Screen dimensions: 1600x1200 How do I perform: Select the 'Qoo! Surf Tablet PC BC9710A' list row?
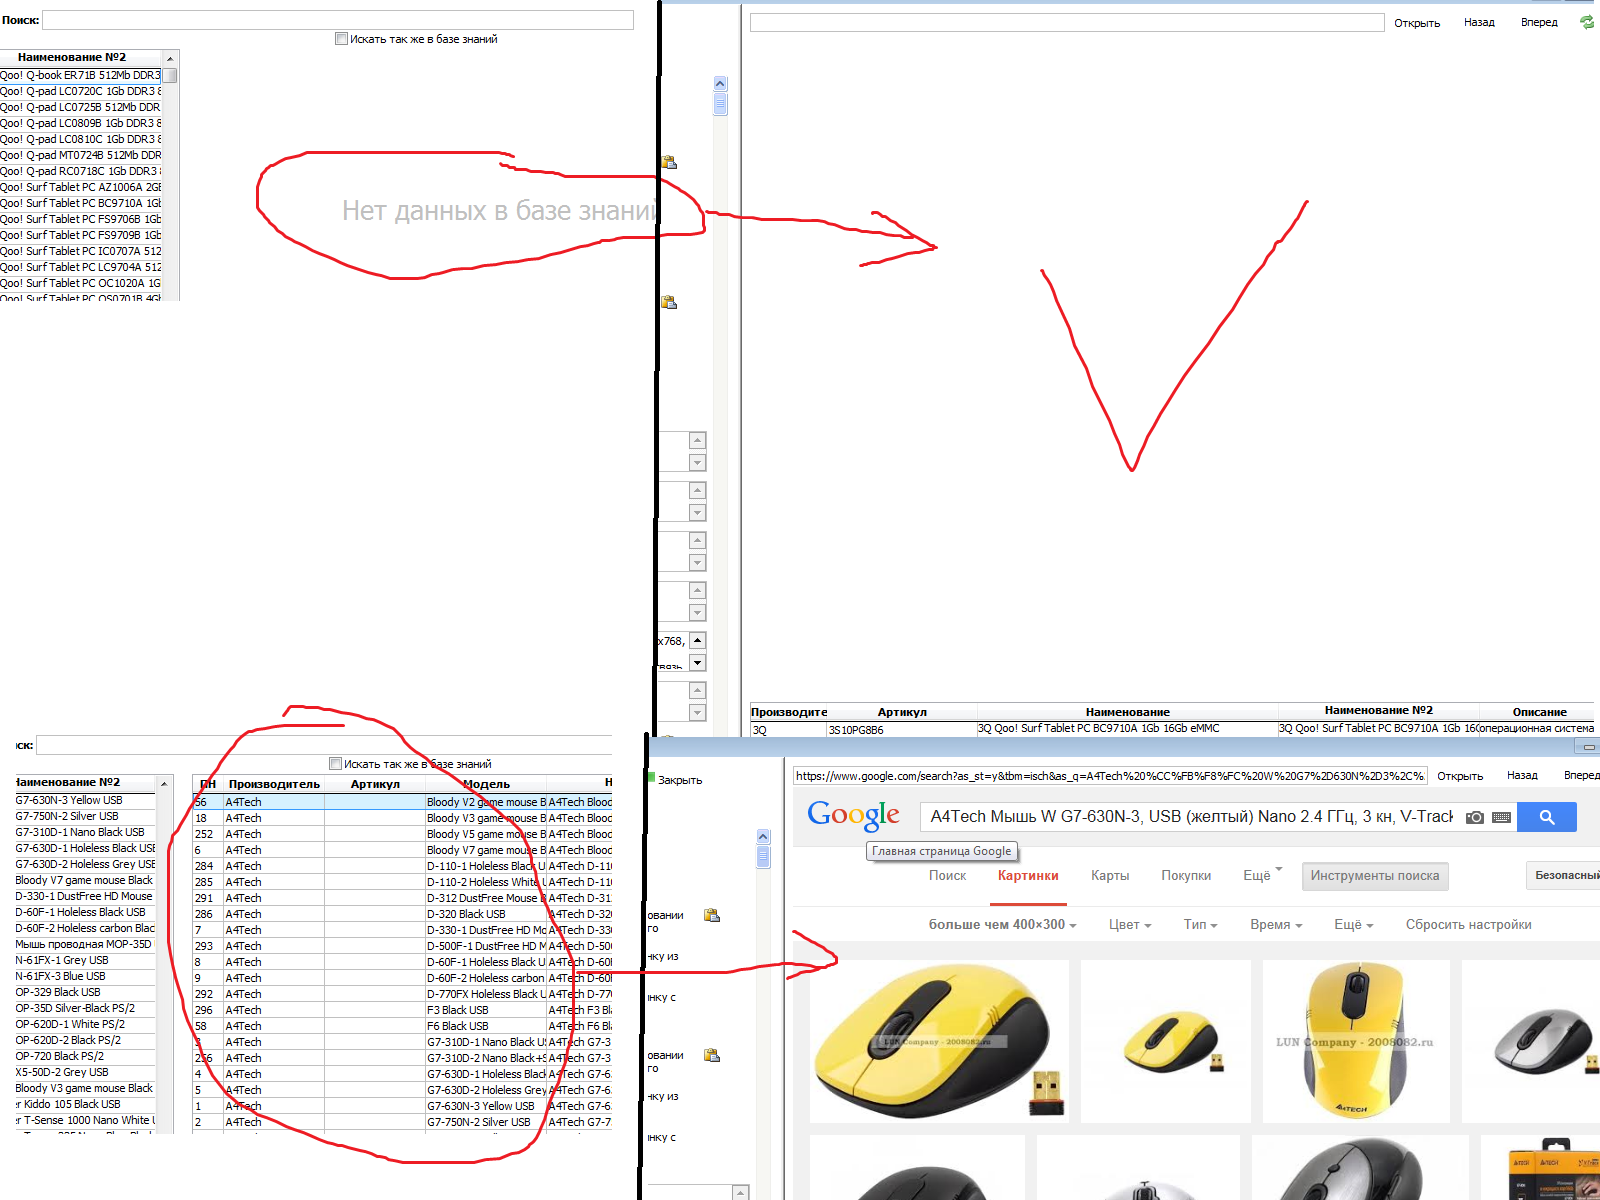80,203
